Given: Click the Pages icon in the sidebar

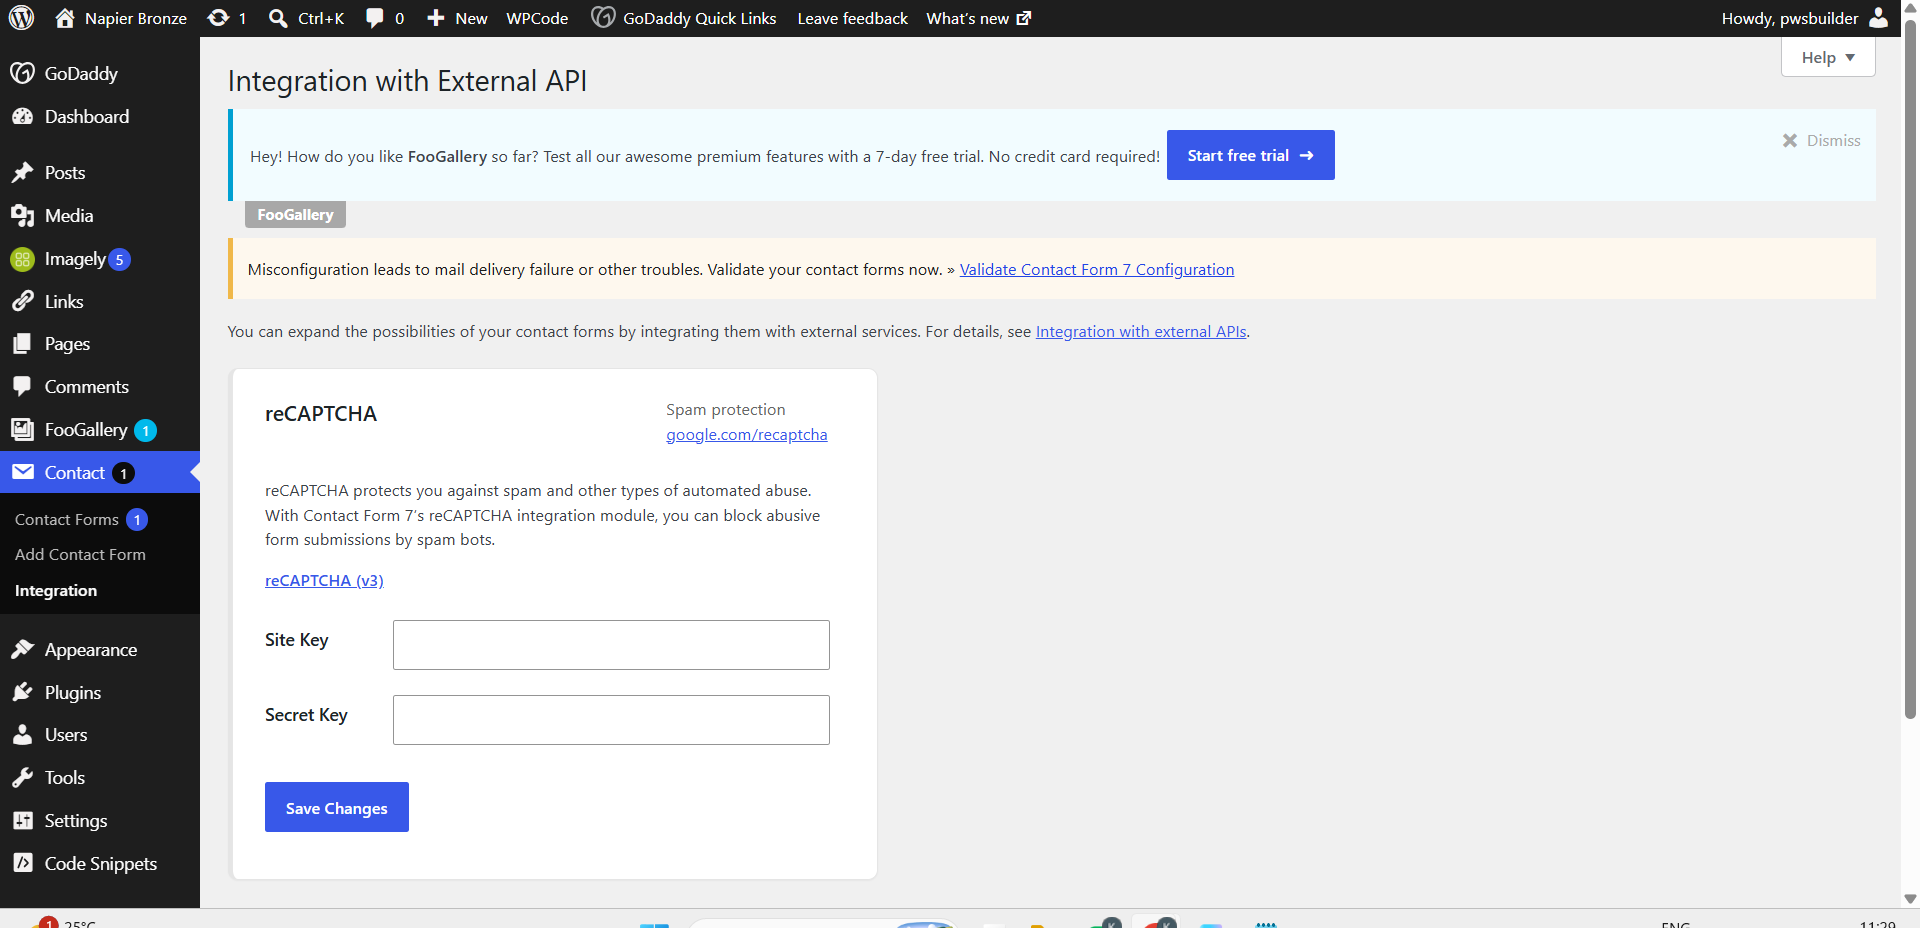Looking at the screenshot, I should click(22, 343).
